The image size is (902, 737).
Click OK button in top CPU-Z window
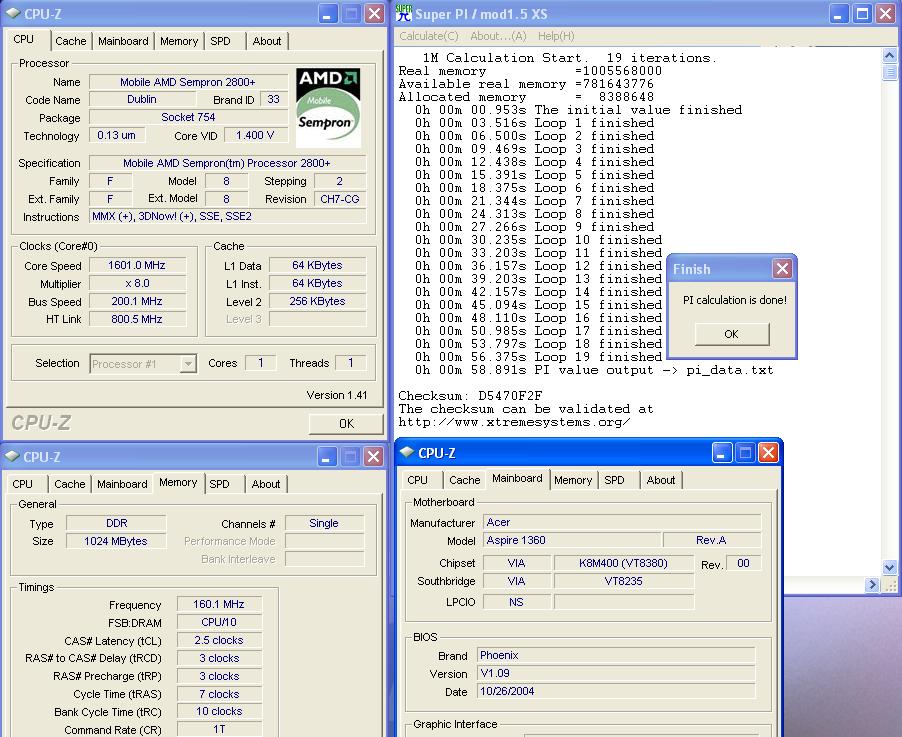point(346,423)
